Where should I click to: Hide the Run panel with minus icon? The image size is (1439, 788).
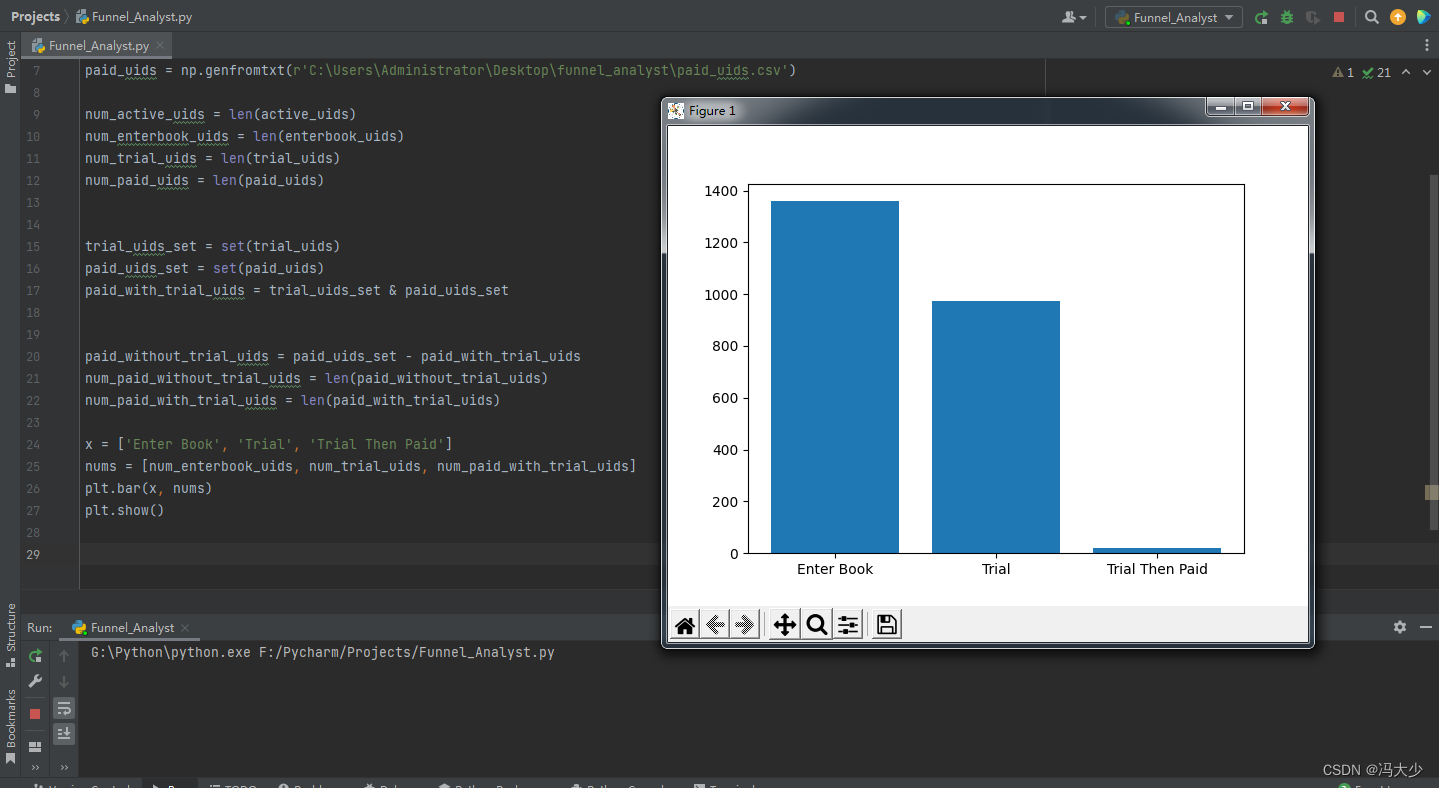[x=1425, y=627]
